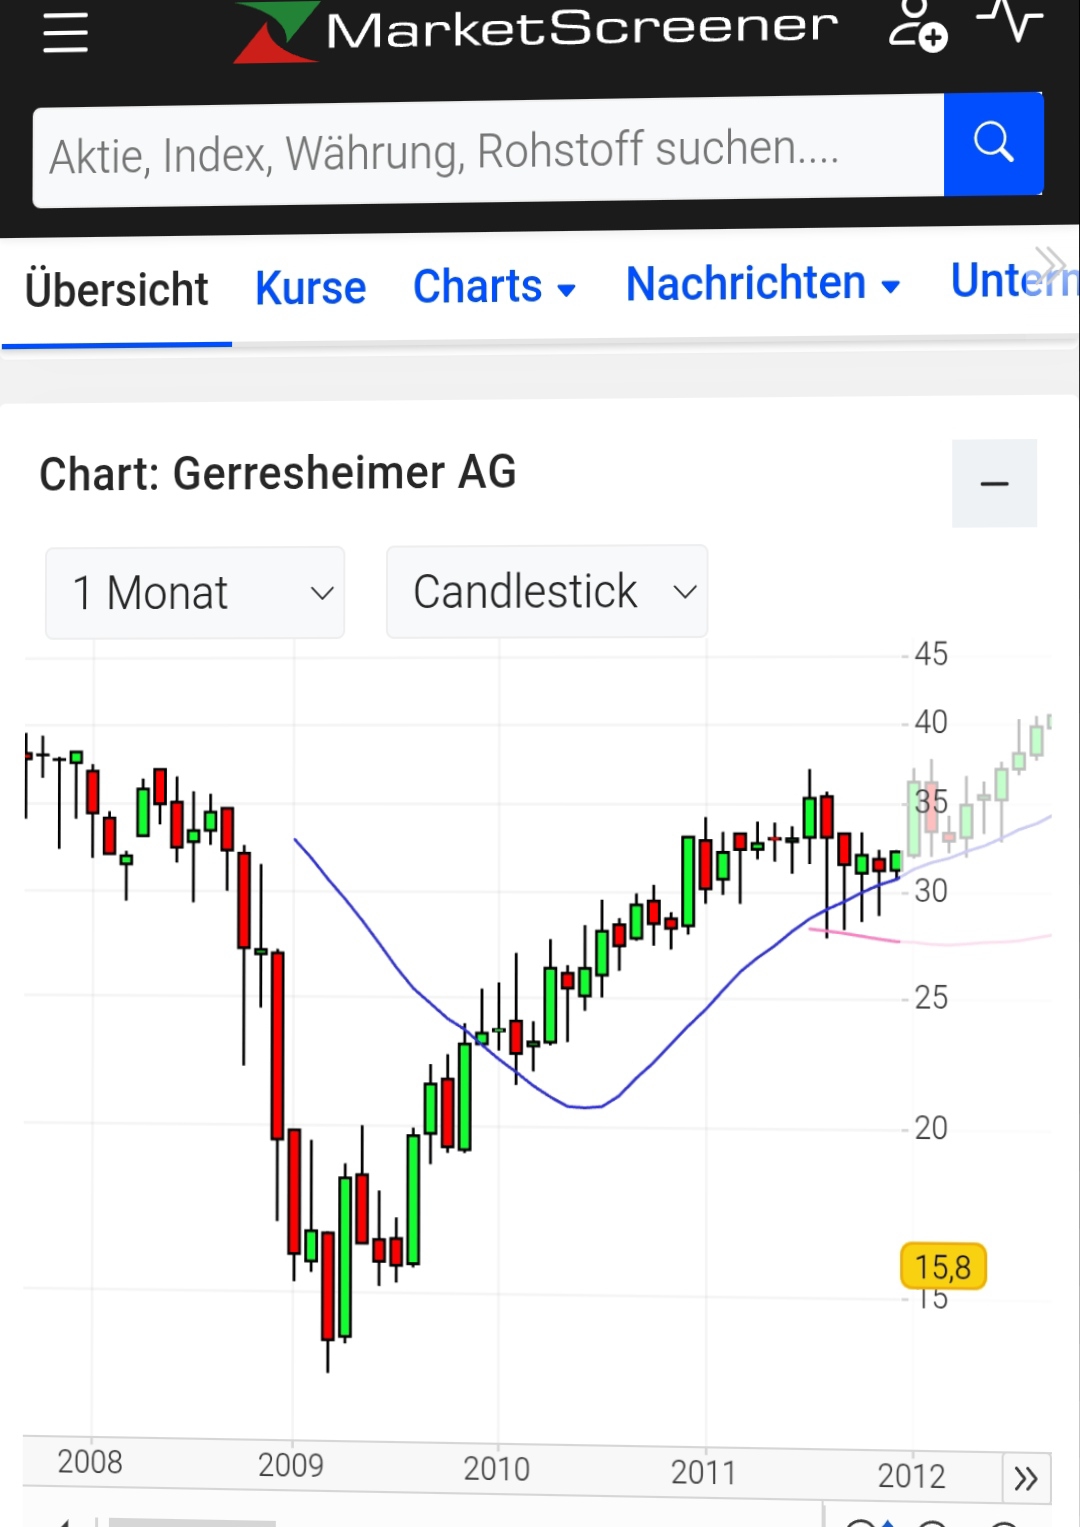
Task: Open the hamburger navigation menu
Action: tap(63, 33)
